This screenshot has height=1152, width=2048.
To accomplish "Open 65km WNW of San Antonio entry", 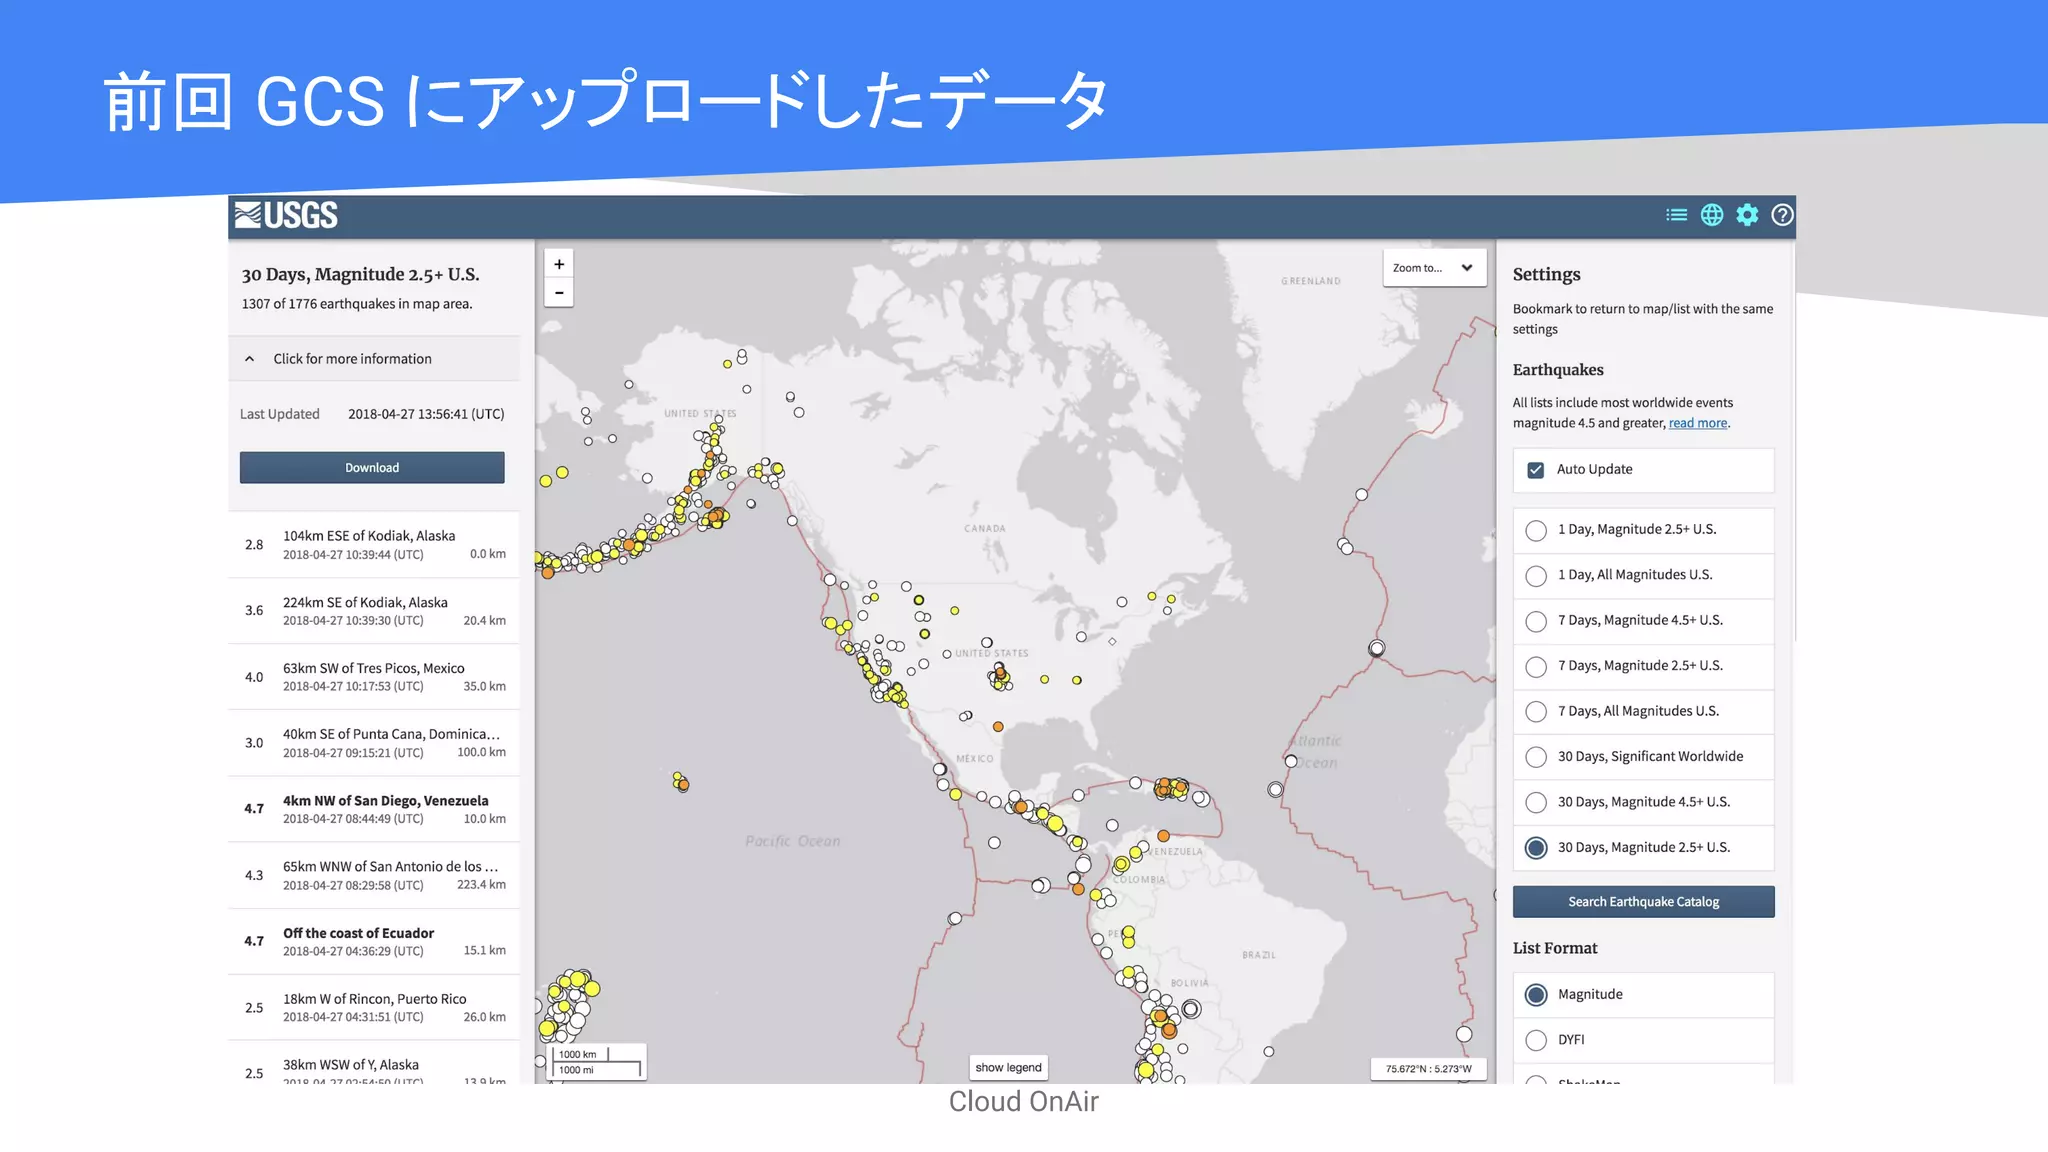I will click(x=374, y=875).
